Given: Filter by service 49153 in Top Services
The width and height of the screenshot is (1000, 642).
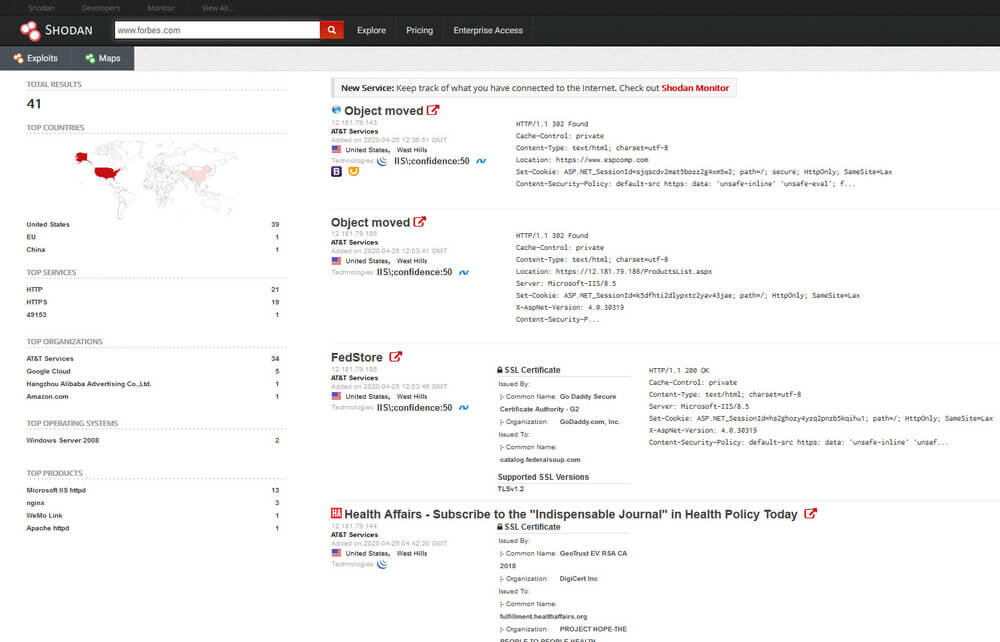Looking at the screenshot, I should (x=36, y=315).
